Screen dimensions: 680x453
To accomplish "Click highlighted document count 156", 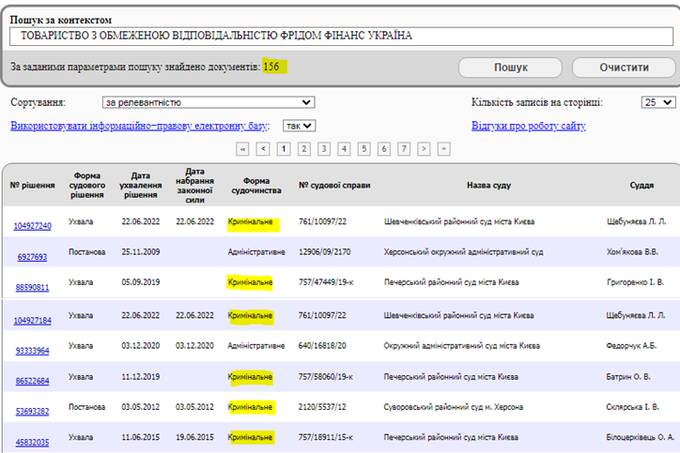I will pyautogui.click(x=271, y=67).
